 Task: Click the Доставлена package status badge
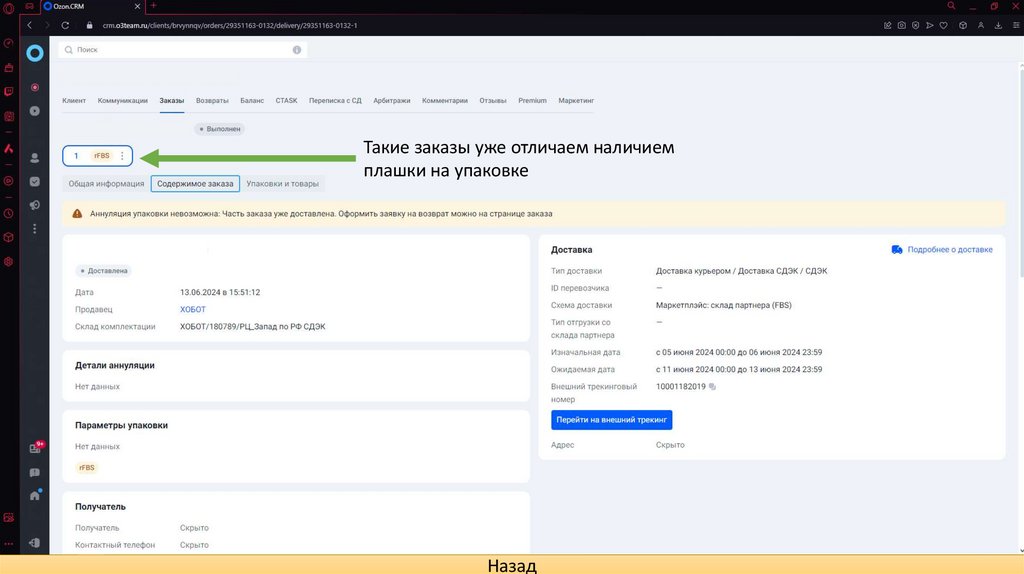coord(103,270)
